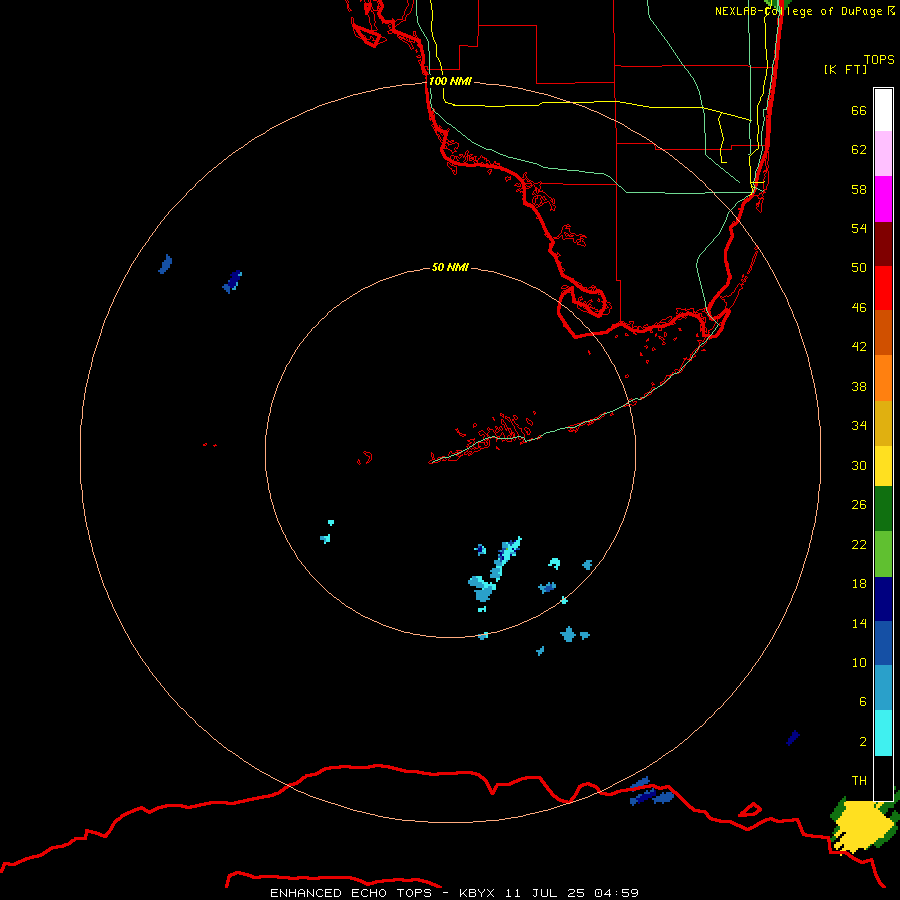Click the dark red 54 K FT swatch
This screenshot has height=900, width=900.
[883, 244]
